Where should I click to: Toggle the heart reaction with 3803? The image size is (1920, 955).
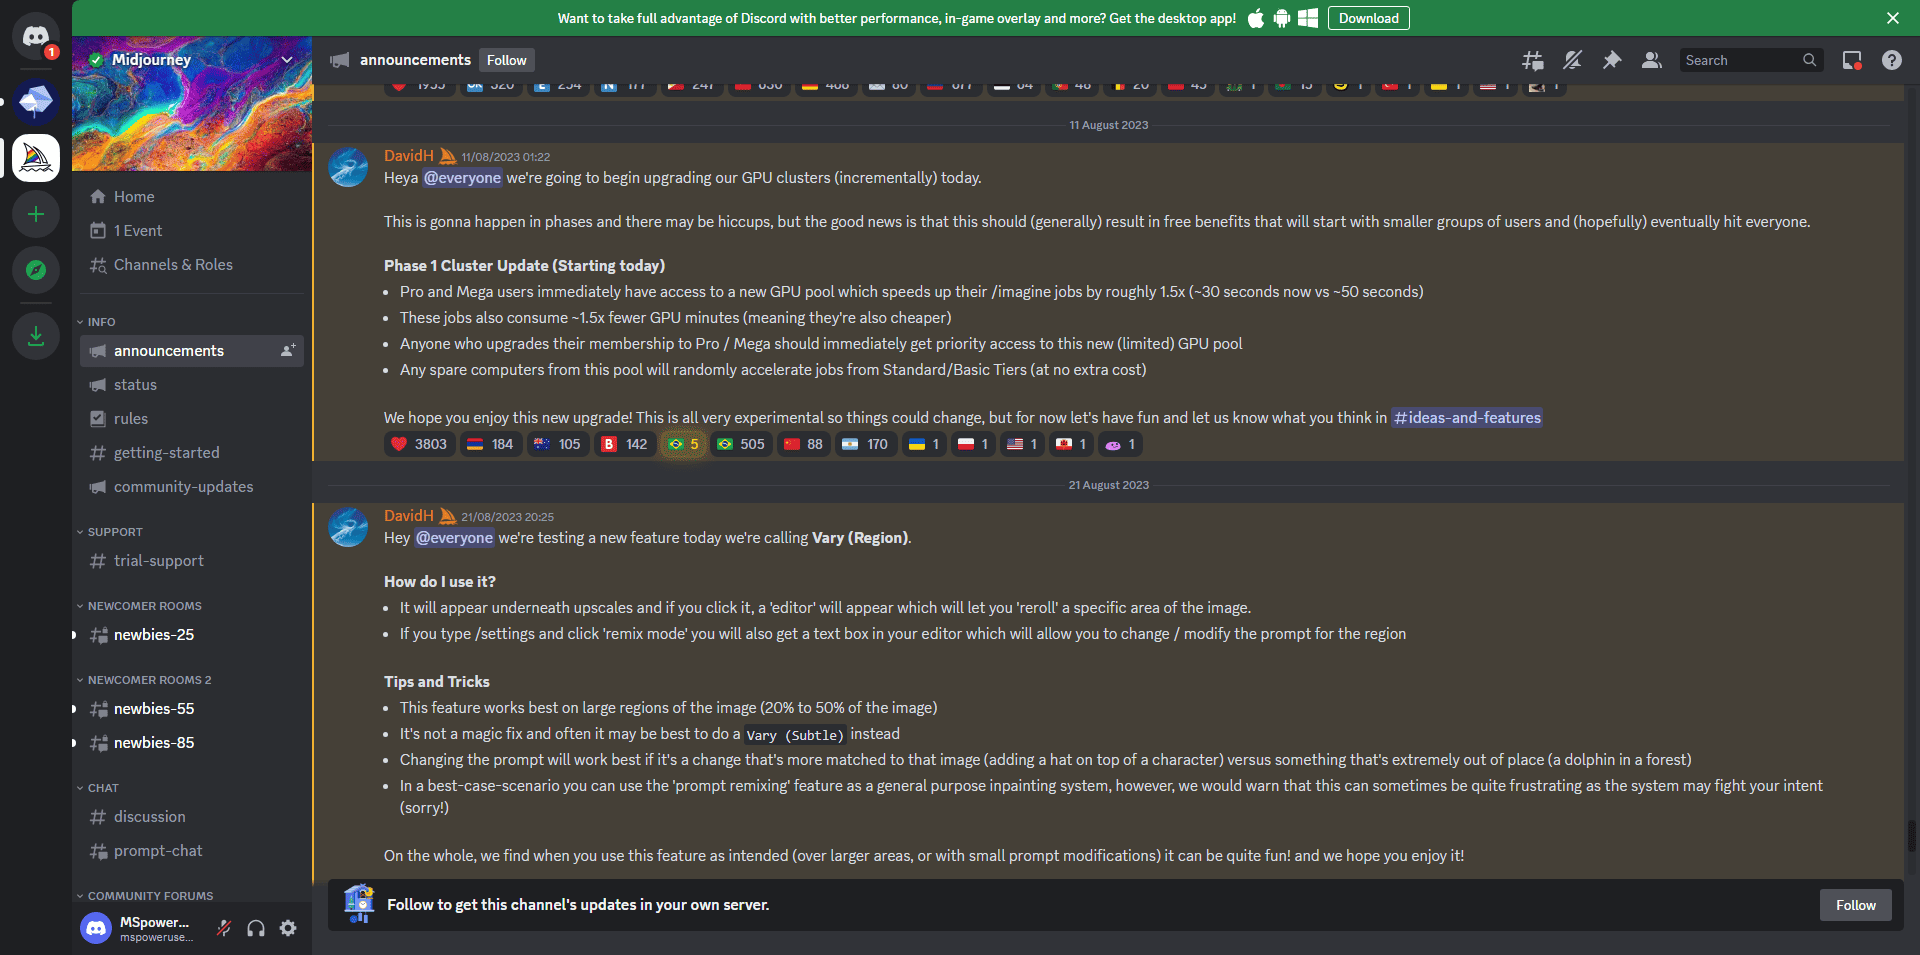[x=420, y=444]
